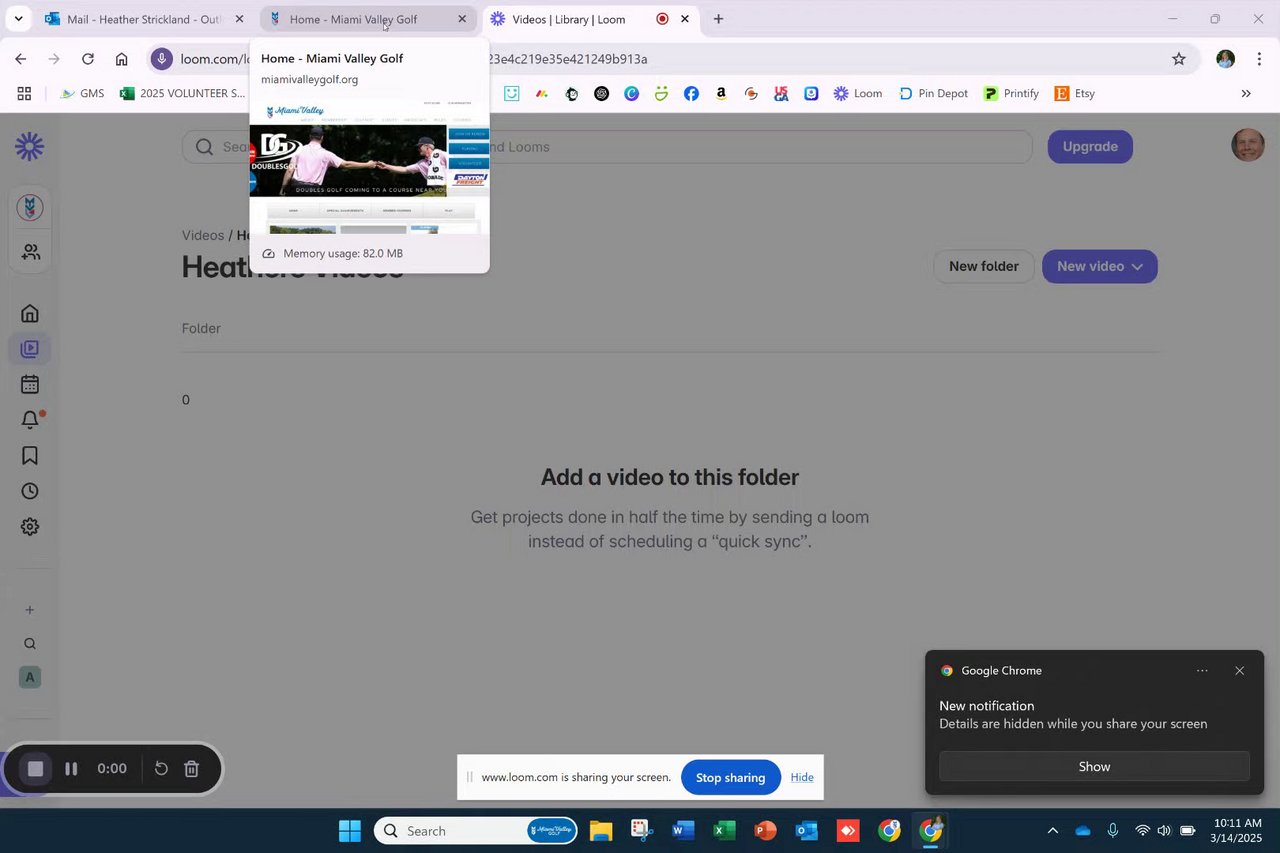Image resolution: width=1280 pixels, height=853 pixels.
Task: Open the taskbar clock showing 10:11 AM
Action: coord(1237,831)
